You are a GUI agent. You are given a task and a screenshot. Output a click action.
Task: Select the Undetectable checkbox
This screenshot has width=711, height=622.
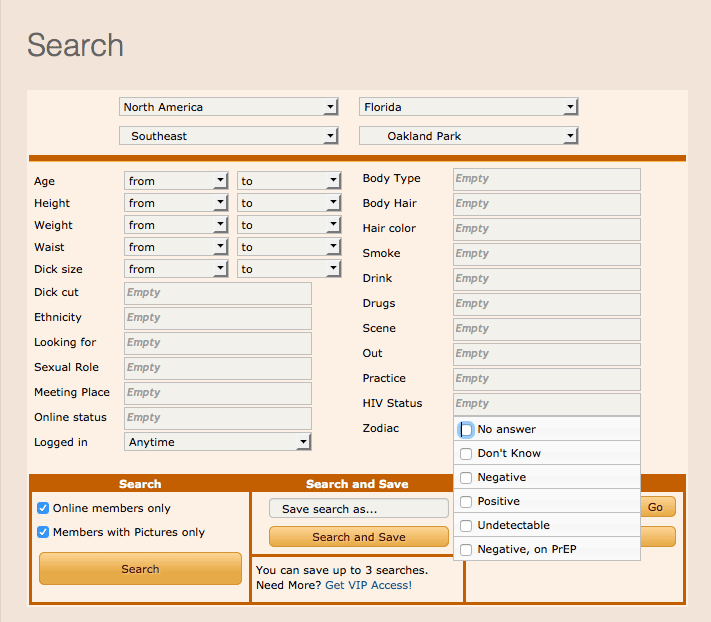tap(466, 526)
